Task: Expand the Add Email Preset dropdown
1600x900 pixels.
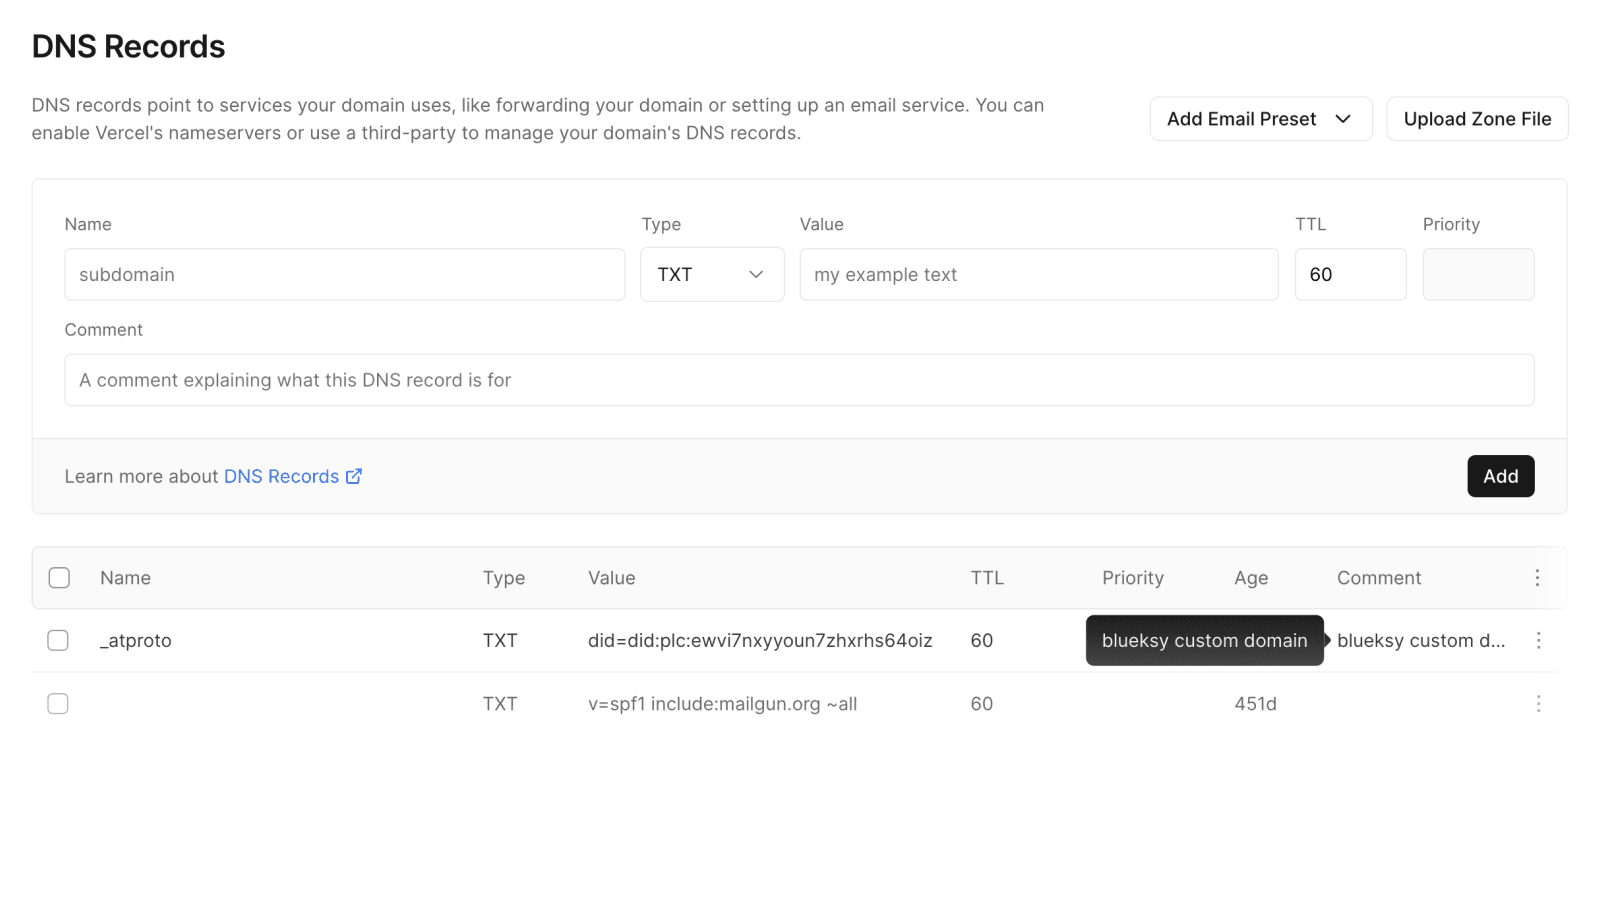Action: (1260, 119)
